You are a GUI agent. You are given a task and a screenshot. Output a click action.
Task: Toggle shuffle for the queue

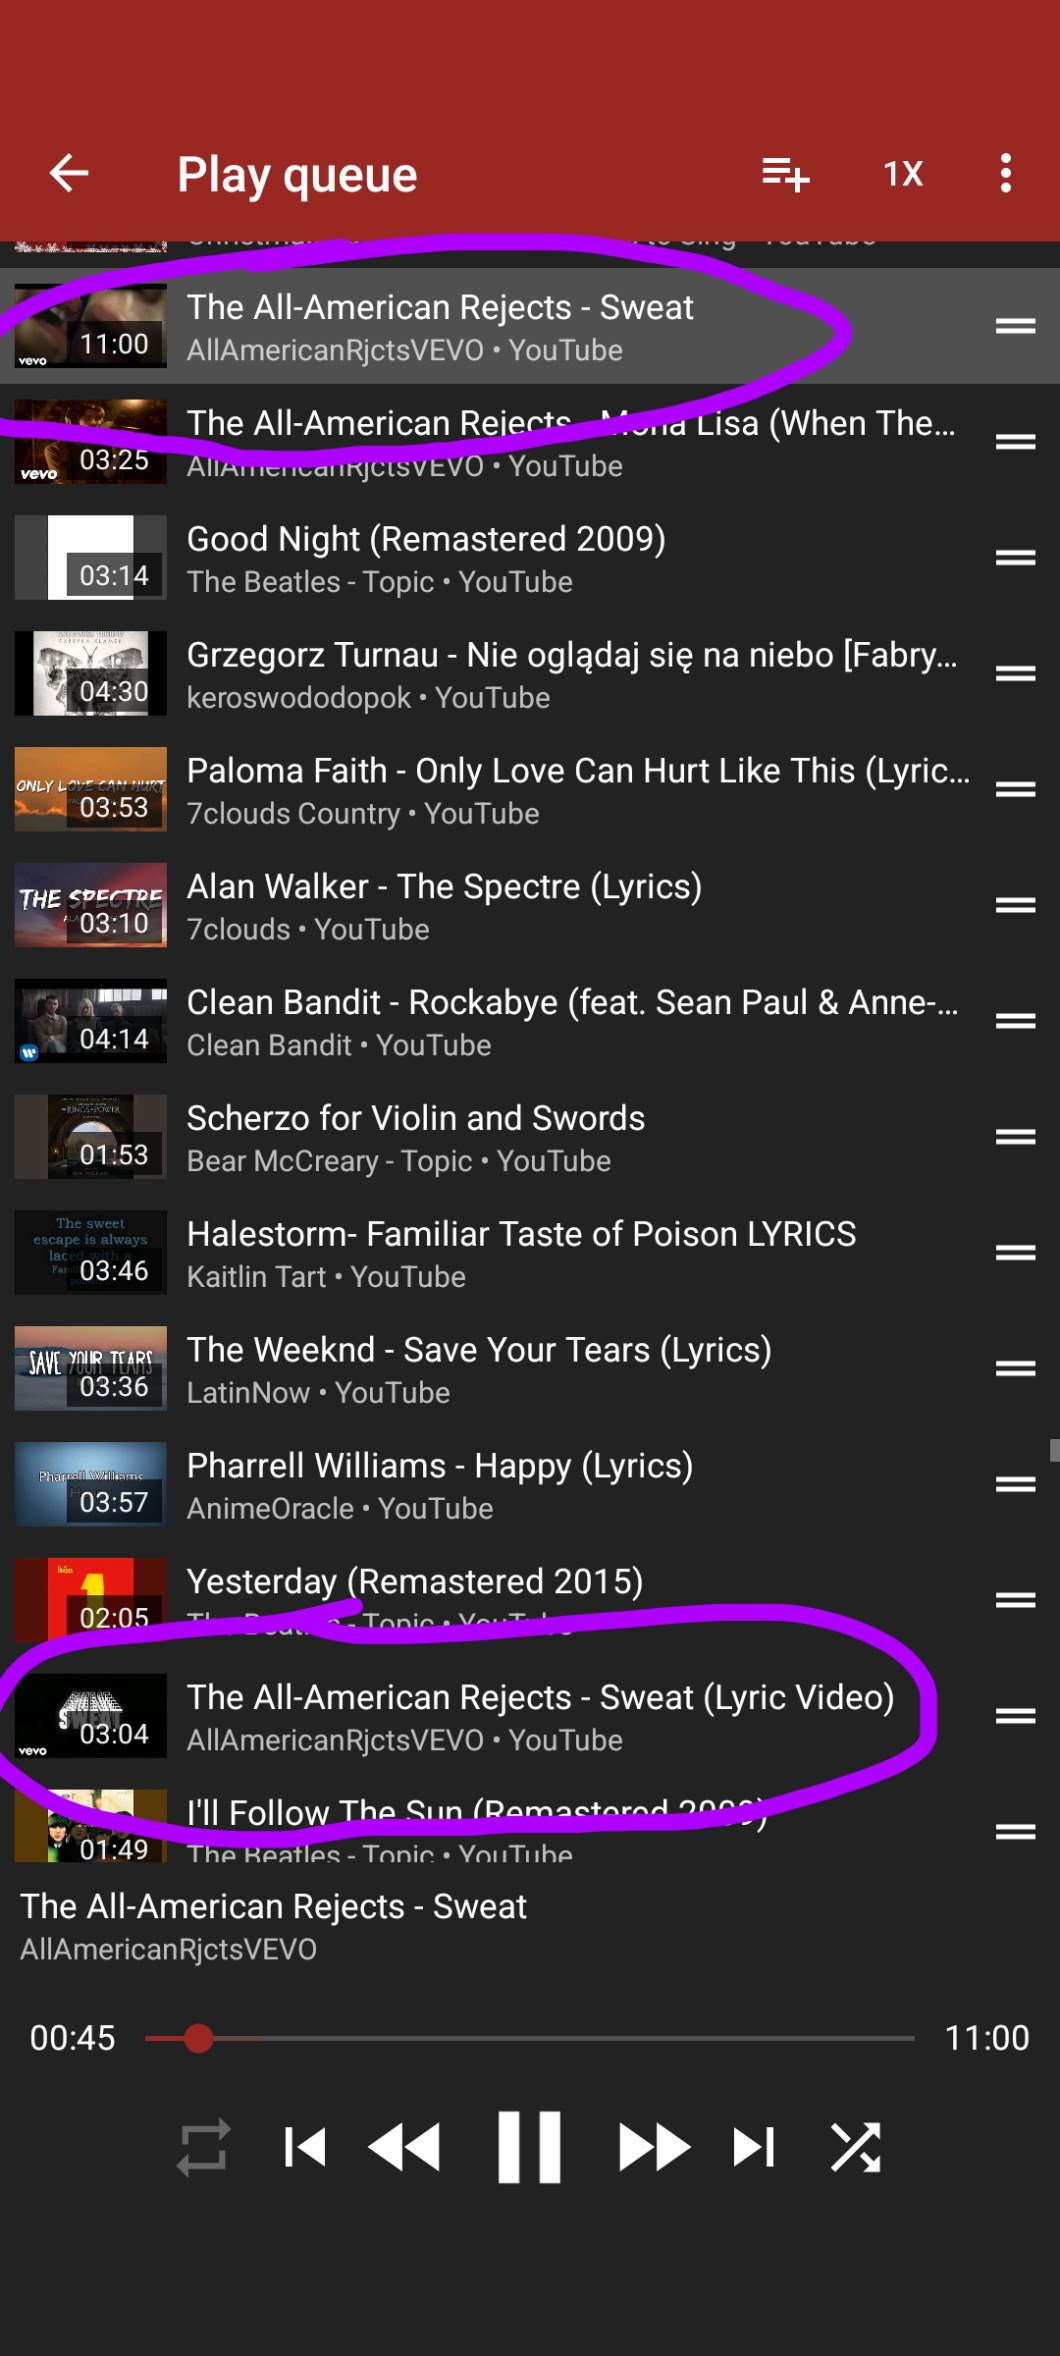(856, 2147)
